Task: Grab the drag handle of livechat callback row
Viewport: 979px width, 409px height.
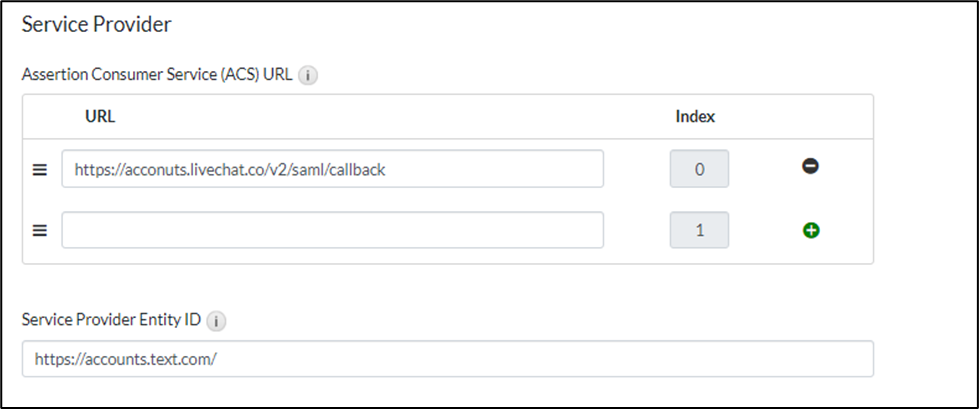Action: (x=40, y=170)
